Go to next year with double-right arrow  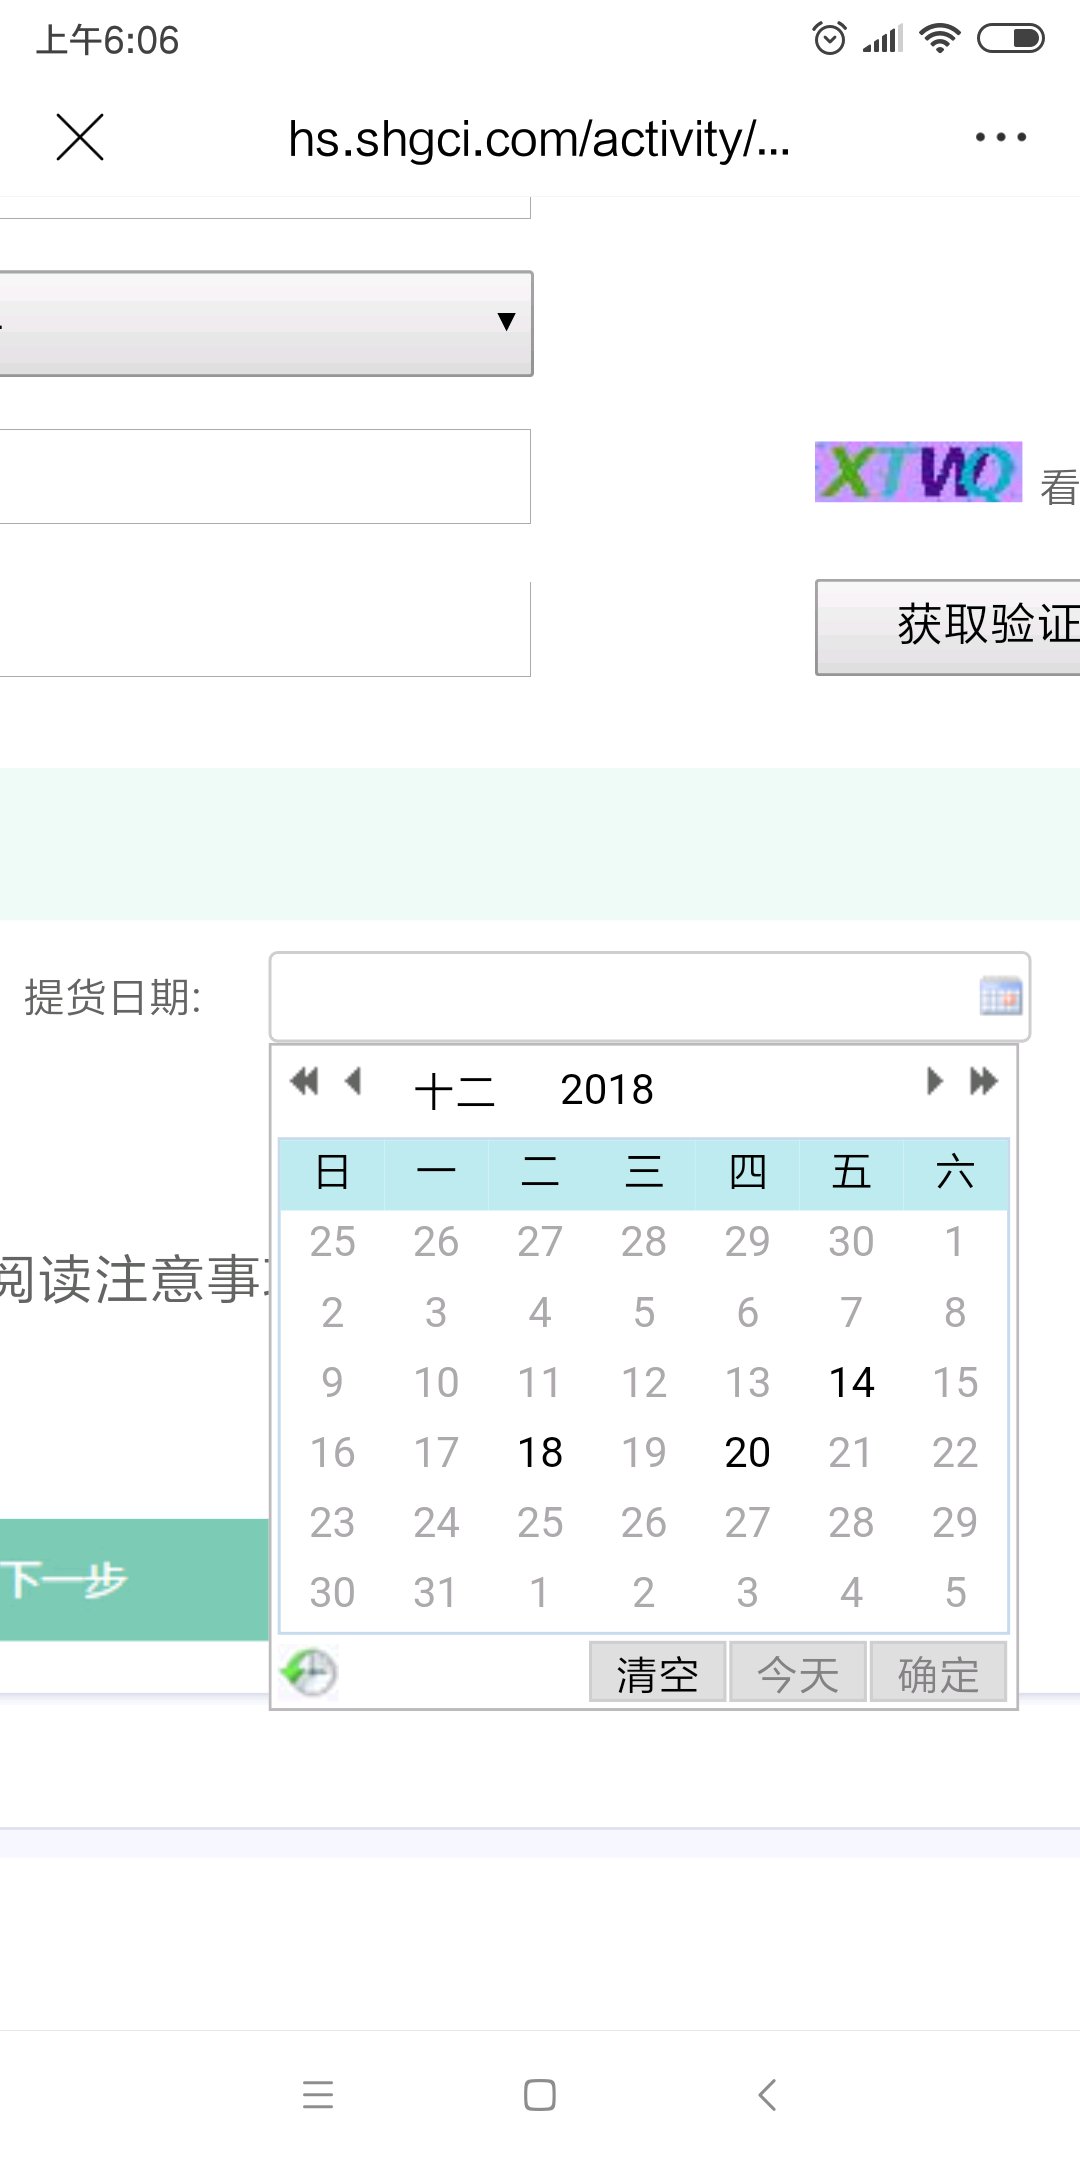tap(984, 1081)
